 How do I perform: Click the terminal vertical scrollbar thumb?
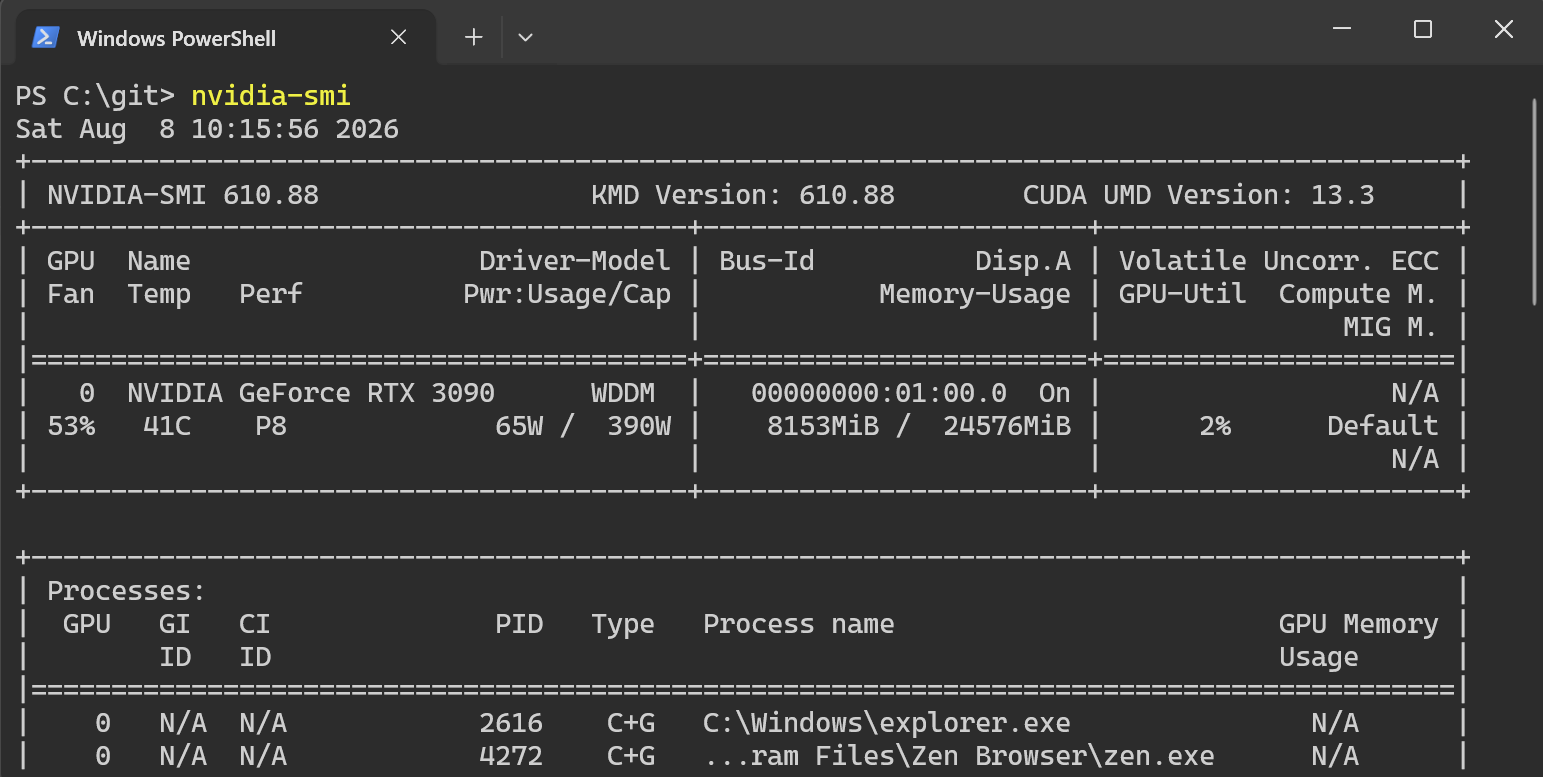pyautogui.click(x=1535, y=200)
